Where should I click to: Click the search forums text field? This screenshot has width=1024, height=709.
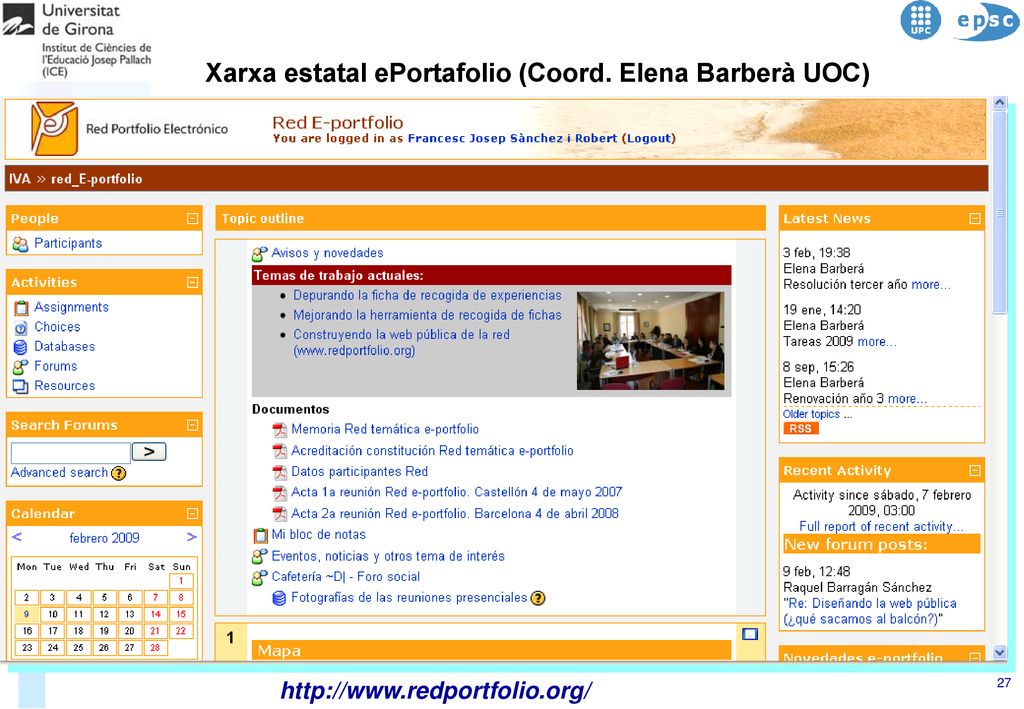[71, 452]
